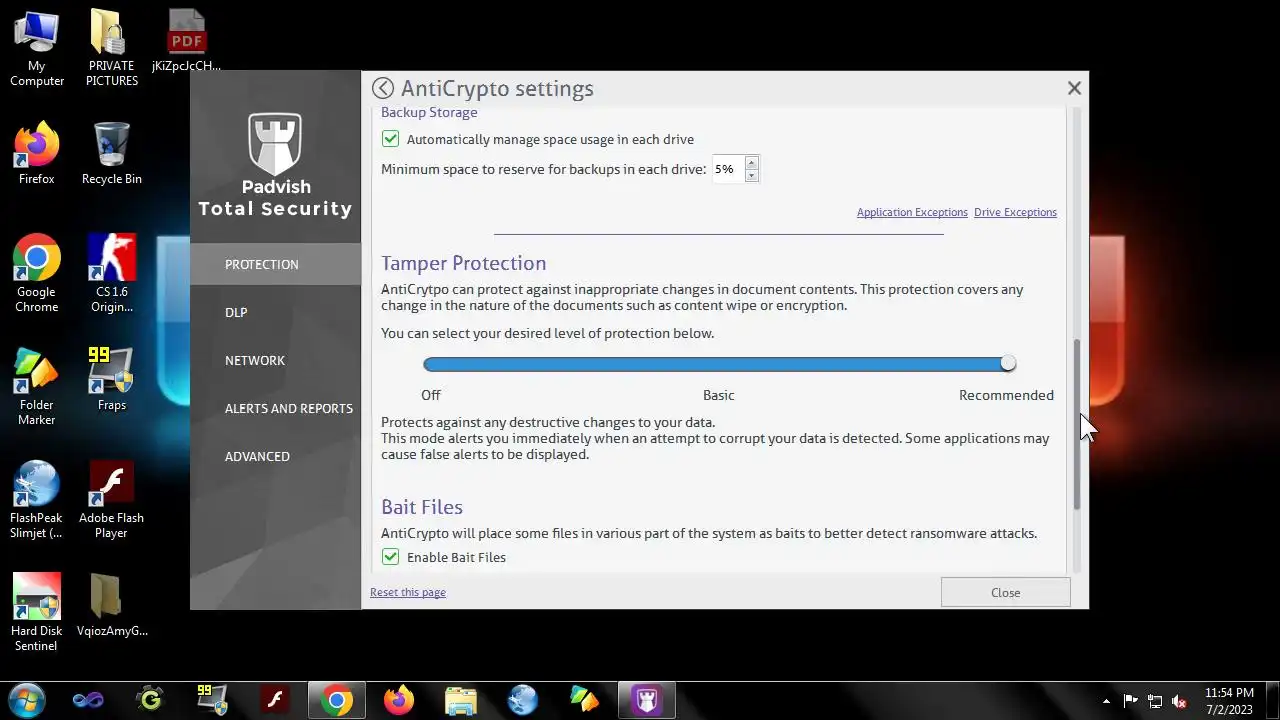Click the Tamper Protection slider handle
The height and width of the screenshot is (720, 1280).
(1008, 364)
